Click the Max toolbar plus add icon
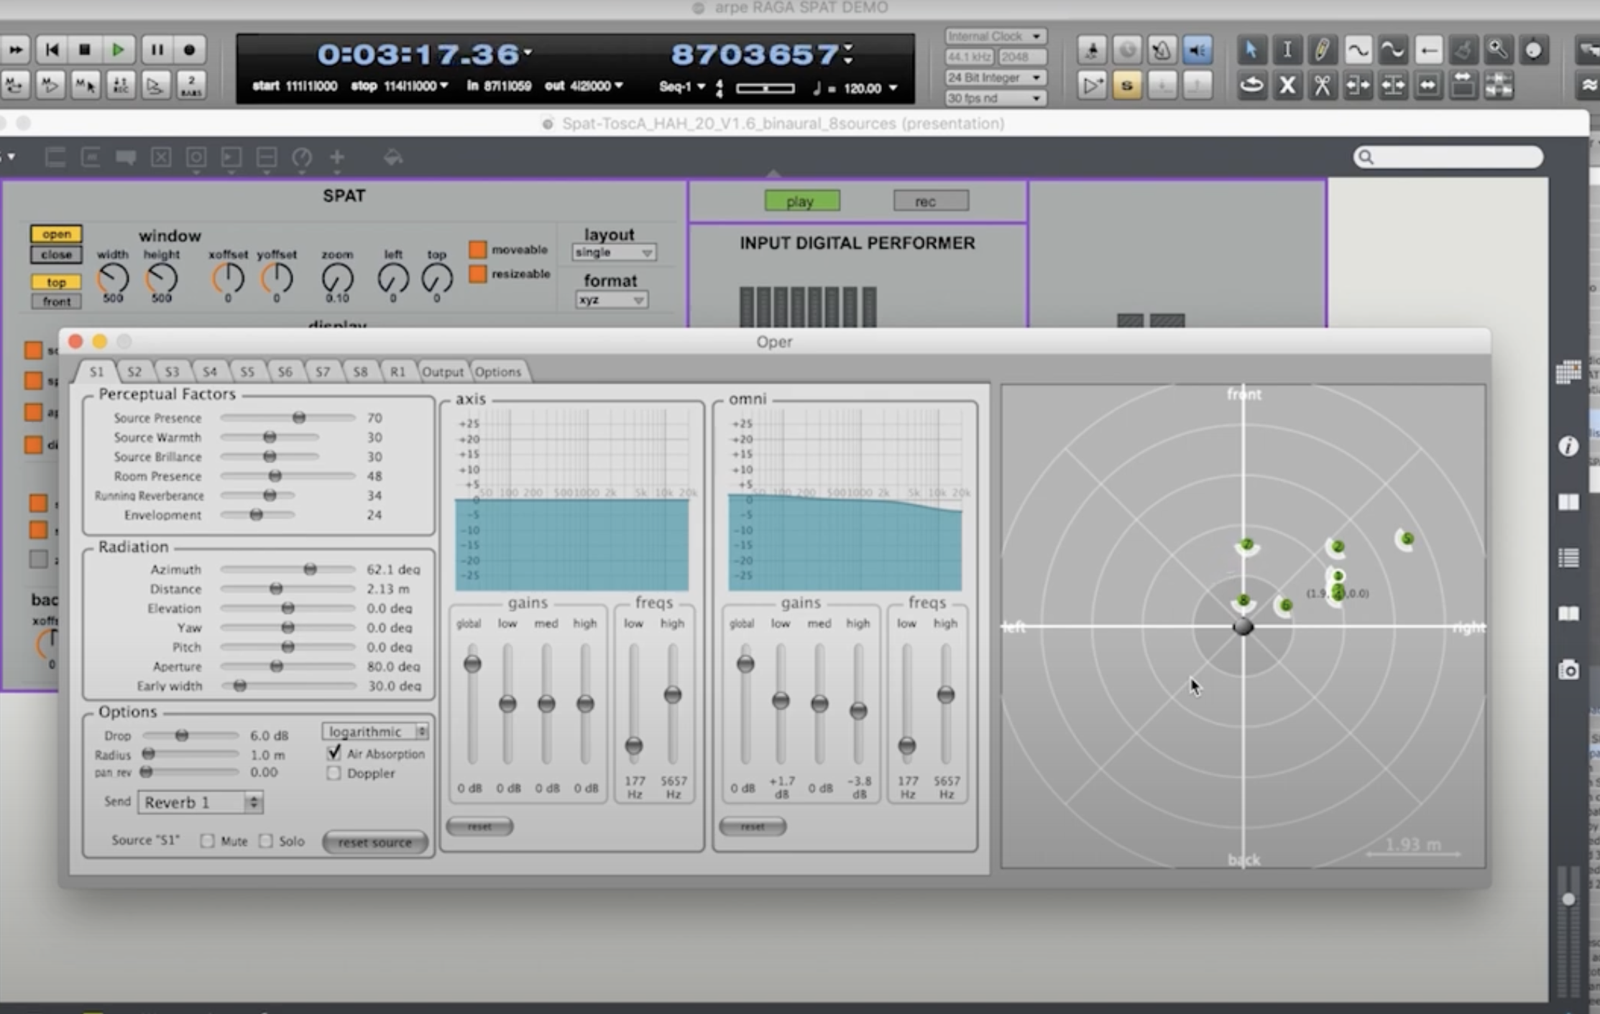This screenshot has height=1014, width=1600. click(x=337, y=157)
